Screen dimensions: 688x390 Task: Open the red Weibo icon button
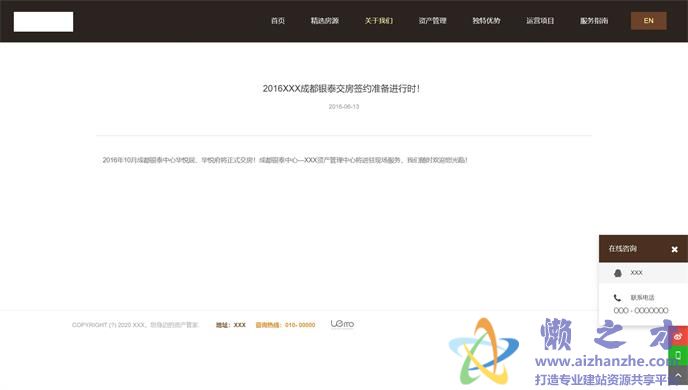(678, 337)
